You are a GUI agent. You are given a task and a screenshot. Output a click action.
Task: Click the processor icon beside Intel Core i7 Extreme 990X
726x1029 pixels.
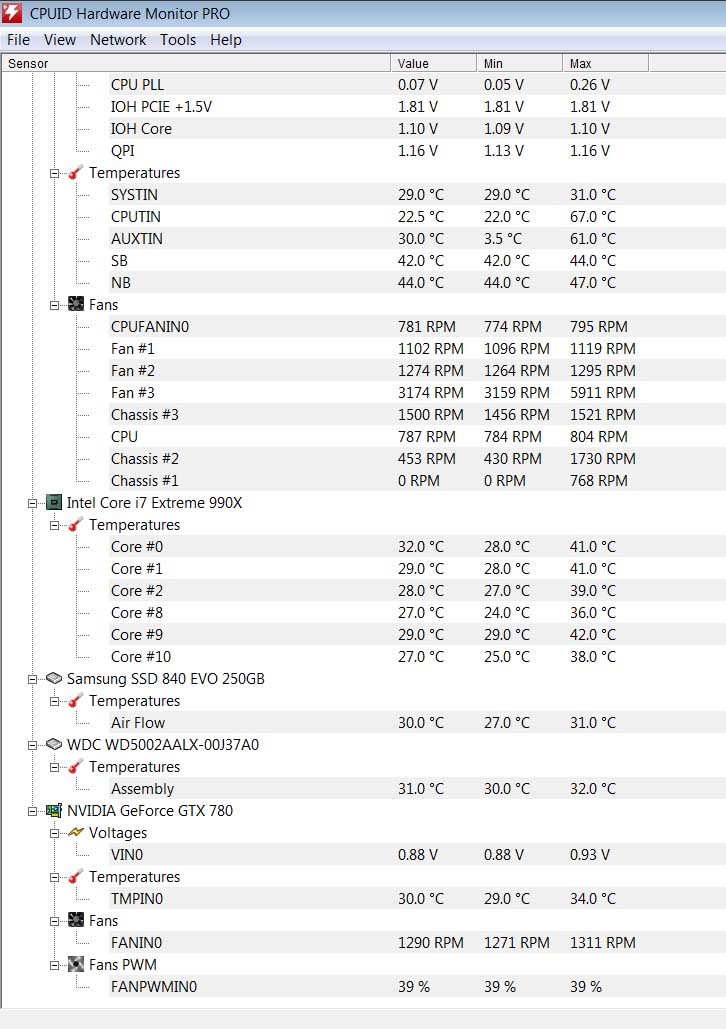point(54,503)
